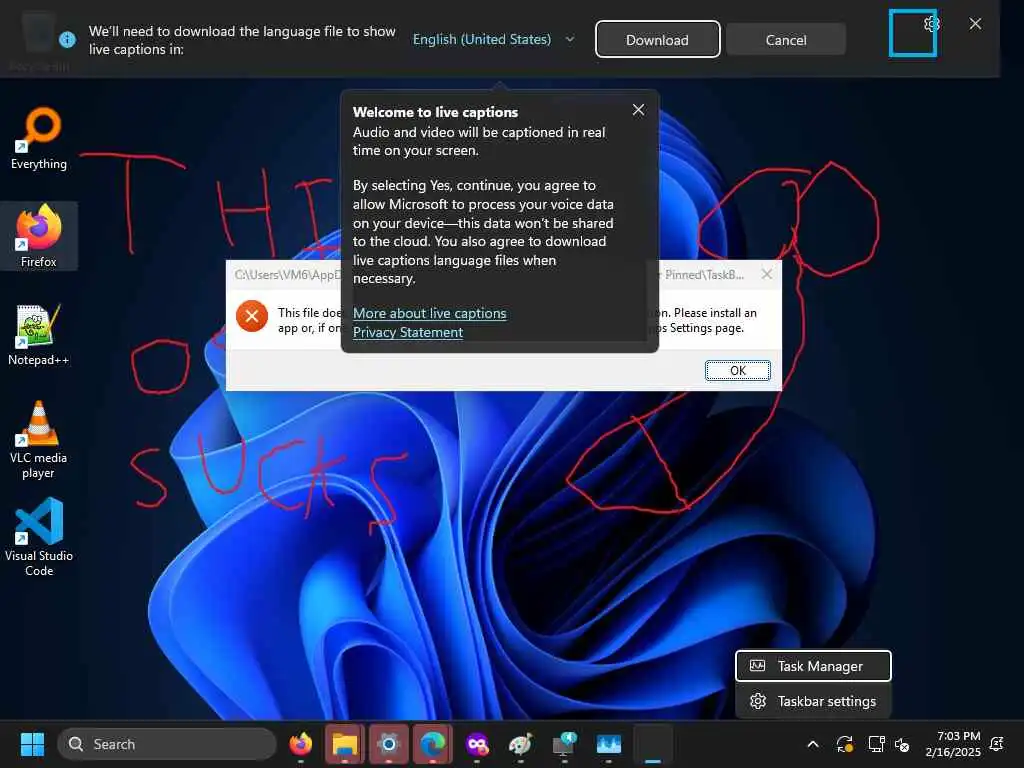Viewport: 1024px width, 768px height.
Task: Click the red error icon in the dialog
Action: click(252, 316)
